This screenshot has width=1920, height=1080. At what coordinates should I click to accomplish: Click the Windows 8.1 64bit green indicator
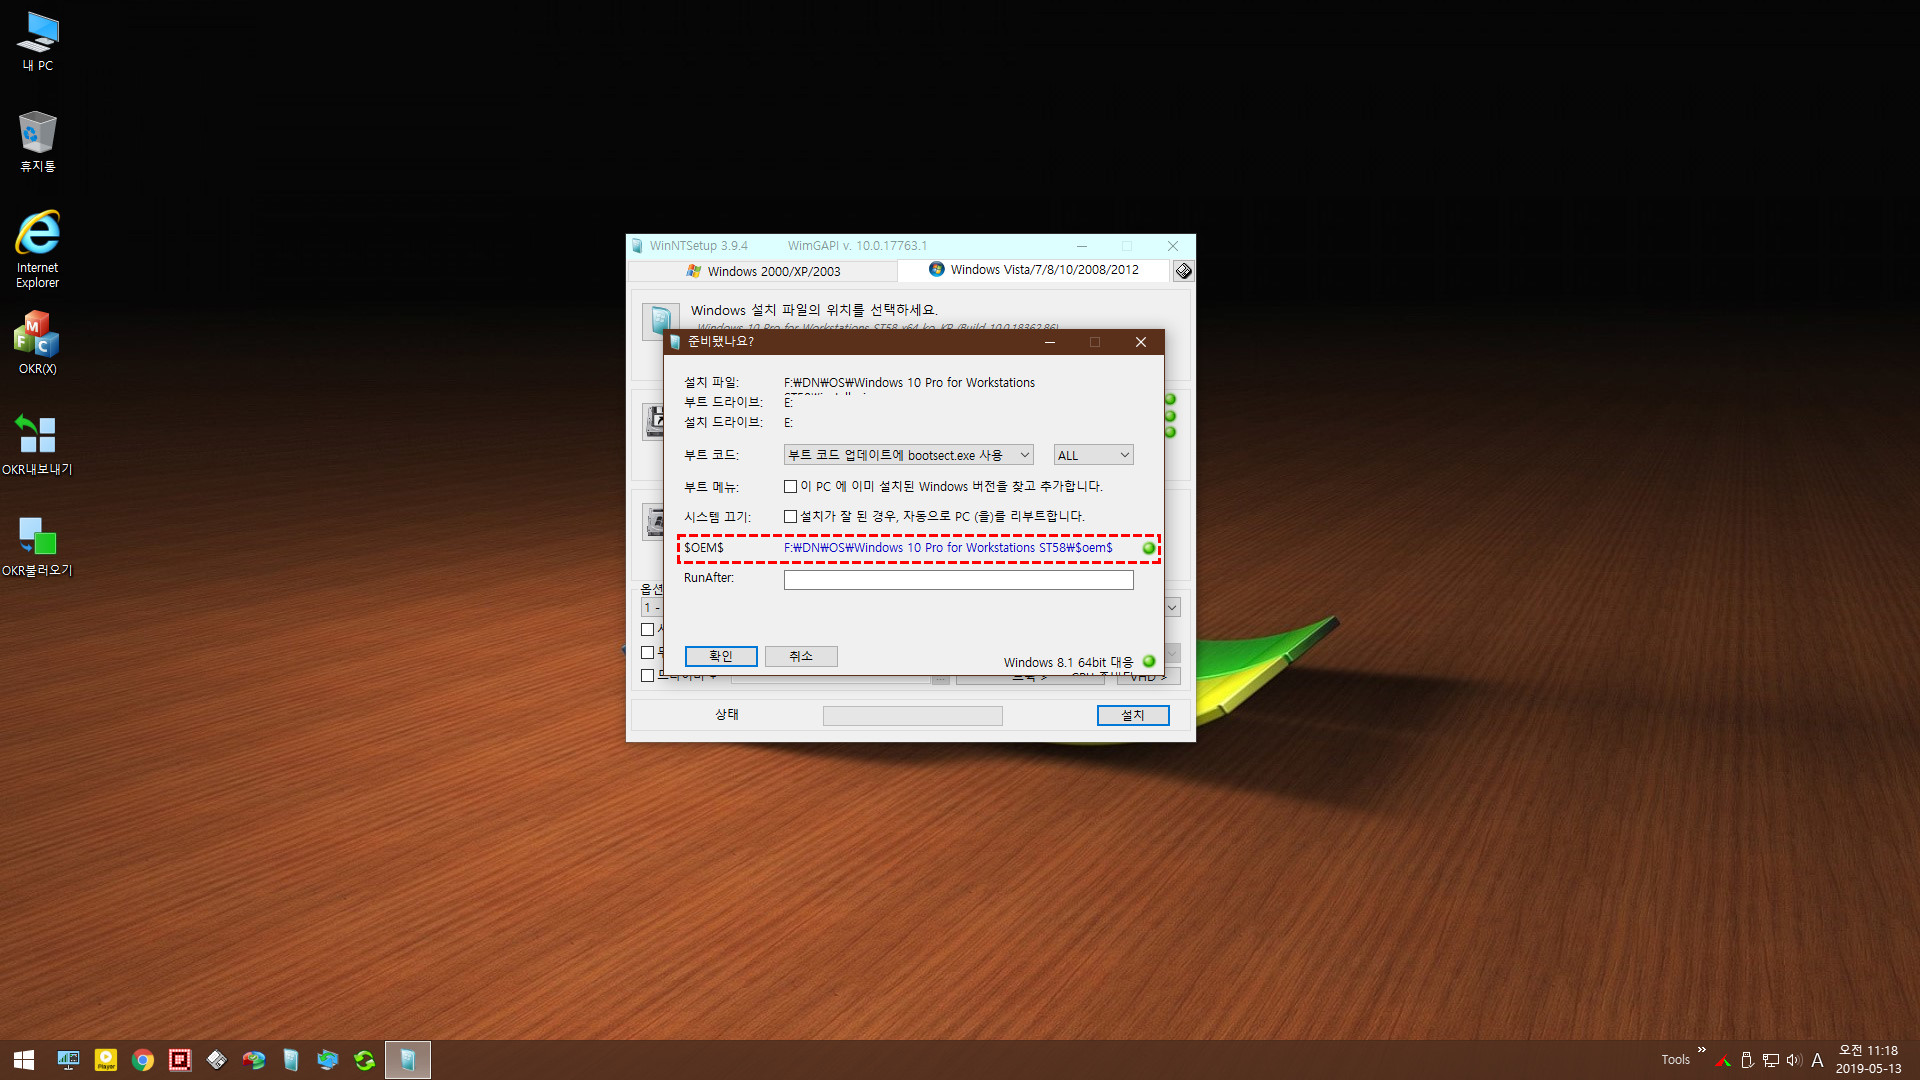[x=1149, y=661]
